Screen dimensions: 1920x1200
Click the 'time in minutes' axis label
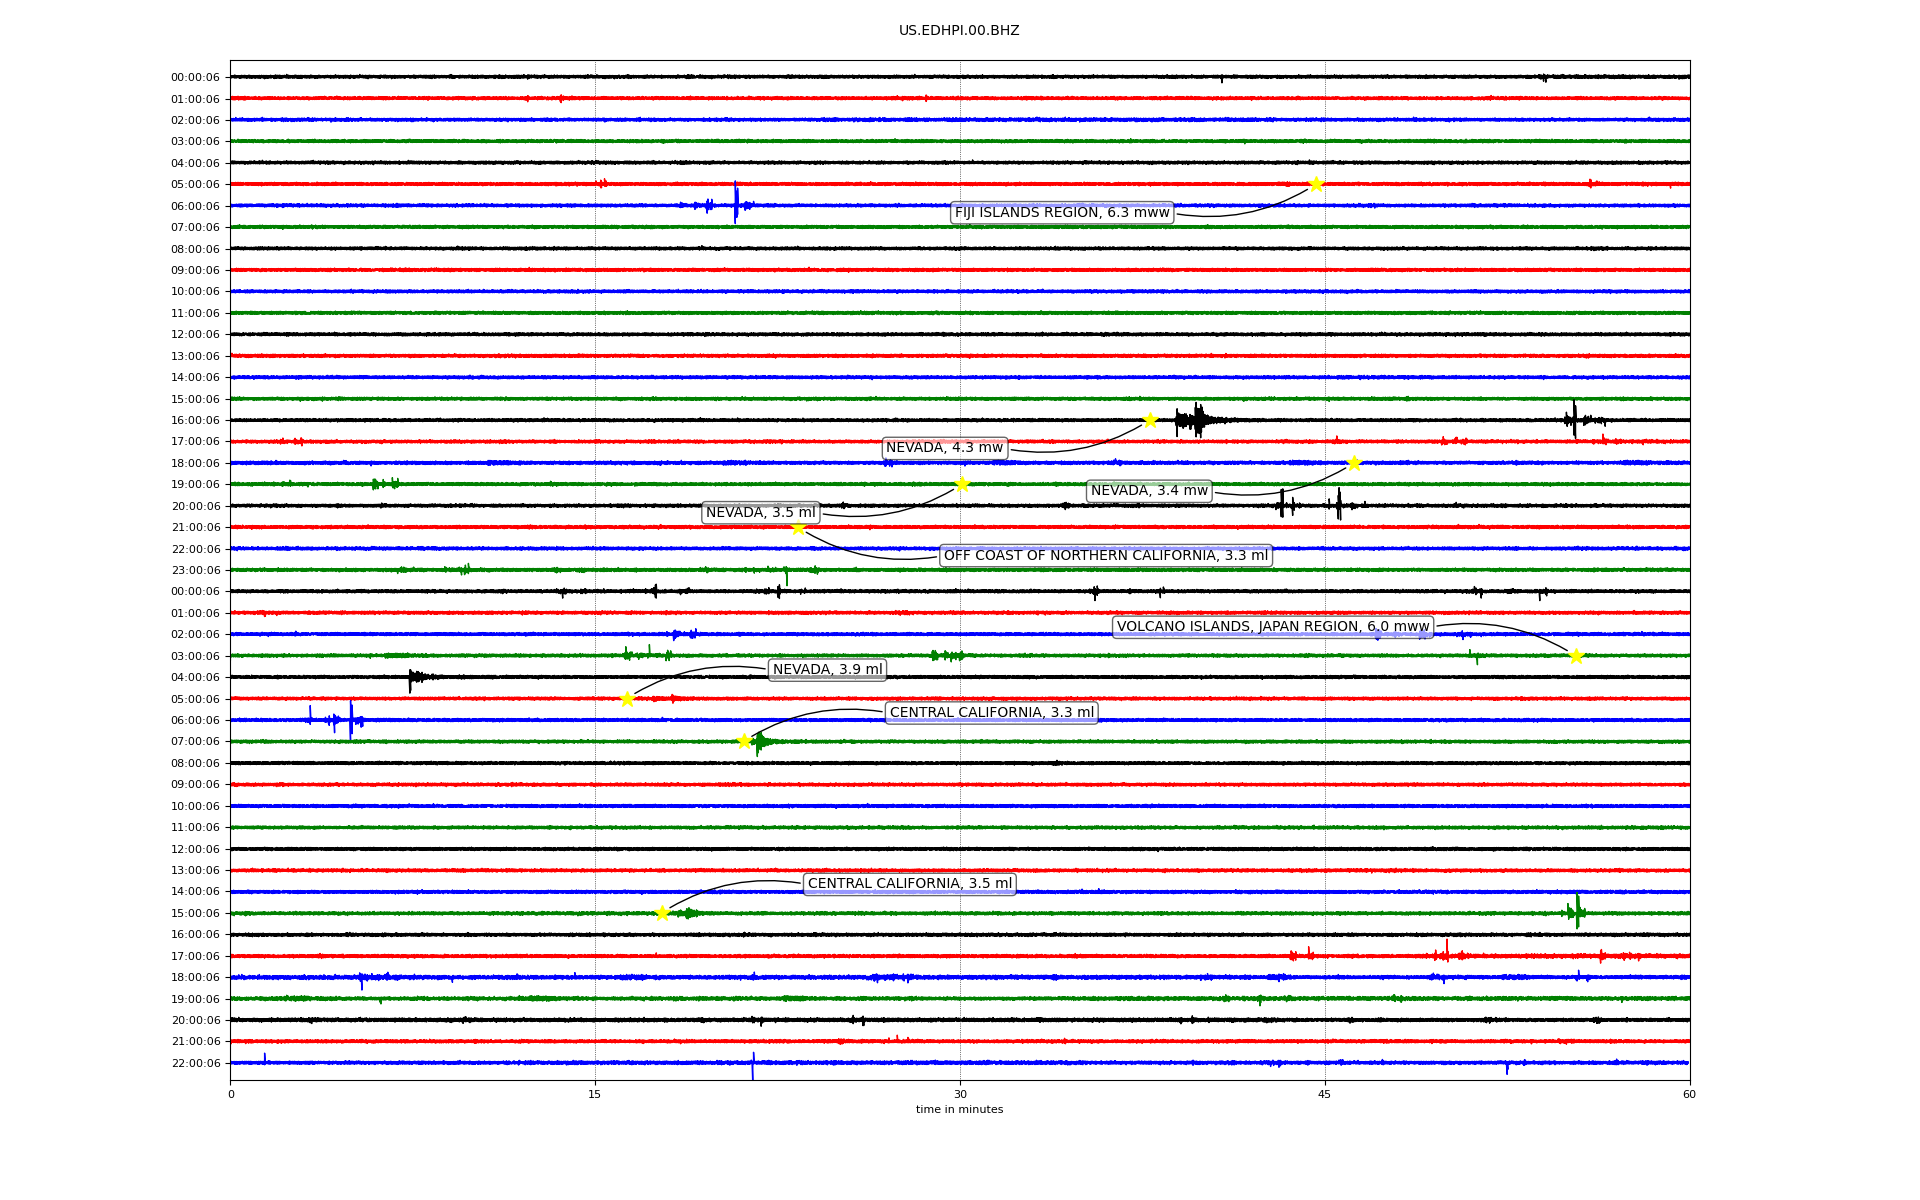pos(959,1110)
